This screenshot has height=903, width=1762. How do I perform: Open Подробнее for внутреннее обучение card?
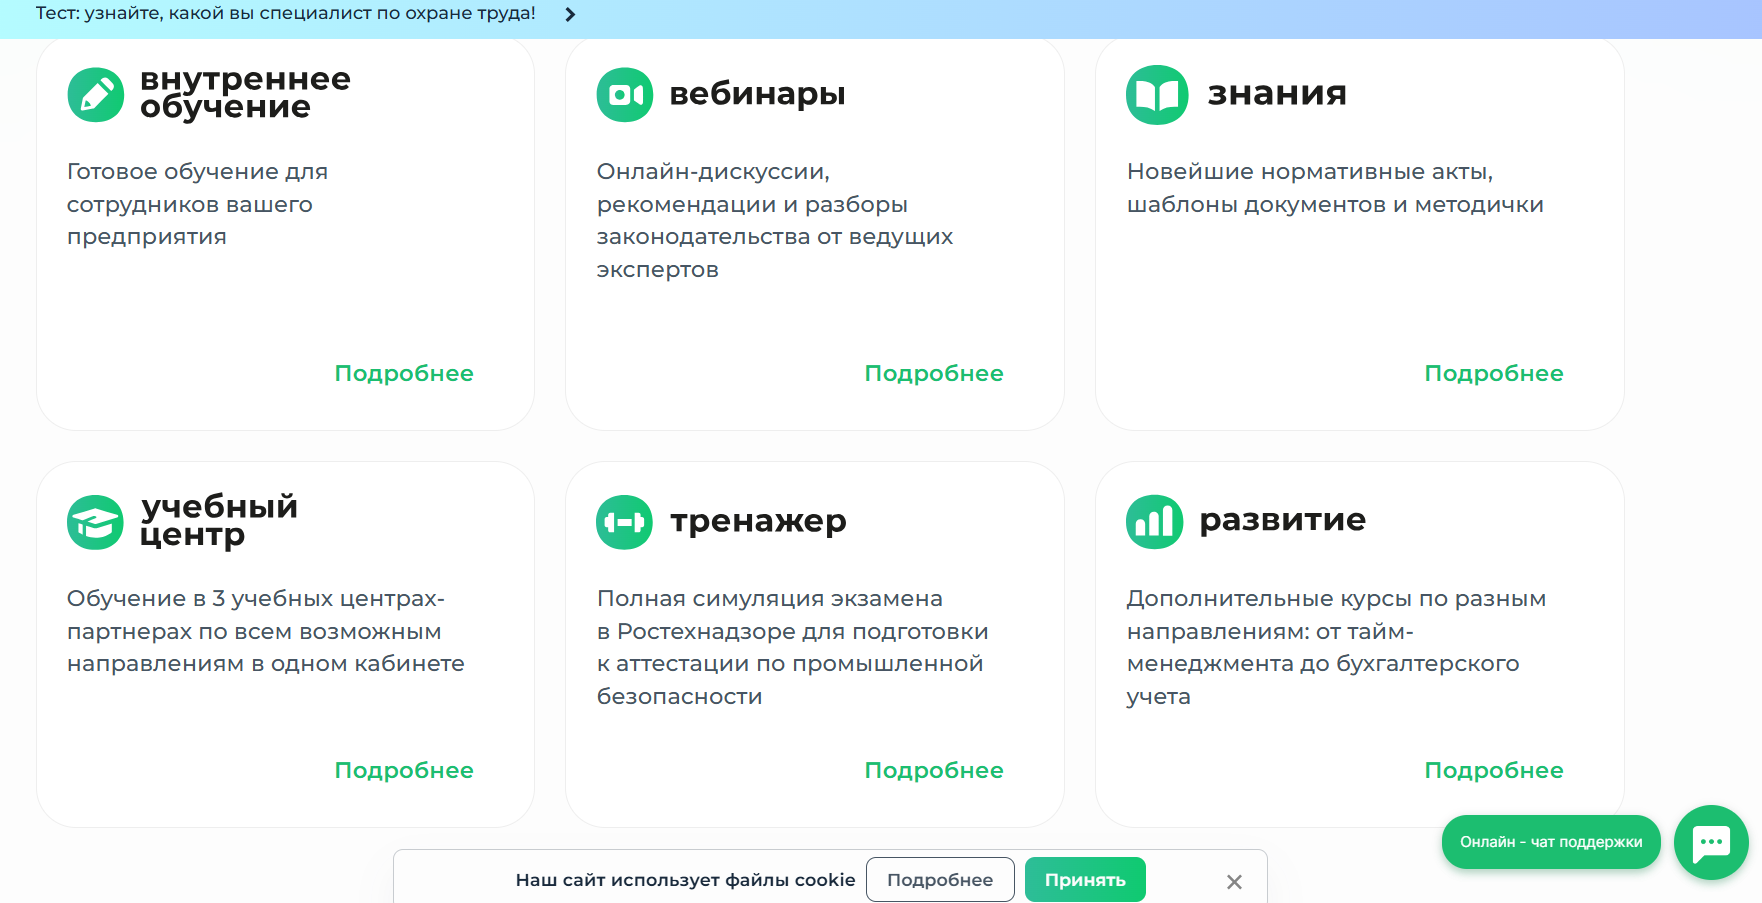click(x=404, y=373)
